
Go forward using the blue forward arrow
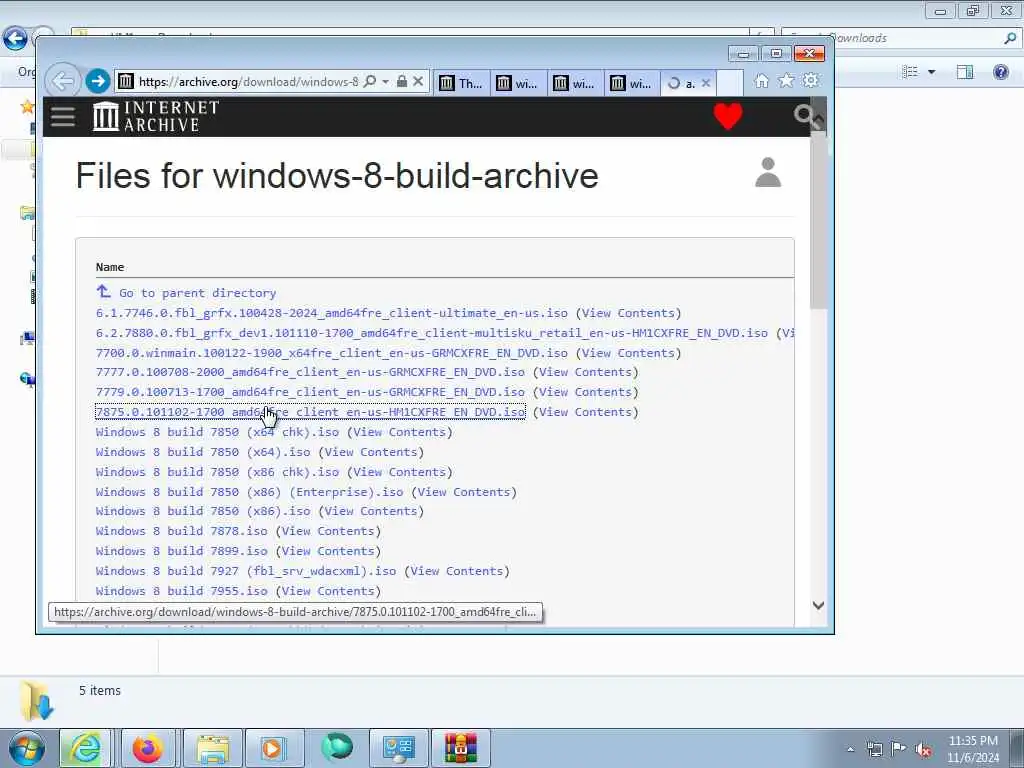tap(98, 82)
